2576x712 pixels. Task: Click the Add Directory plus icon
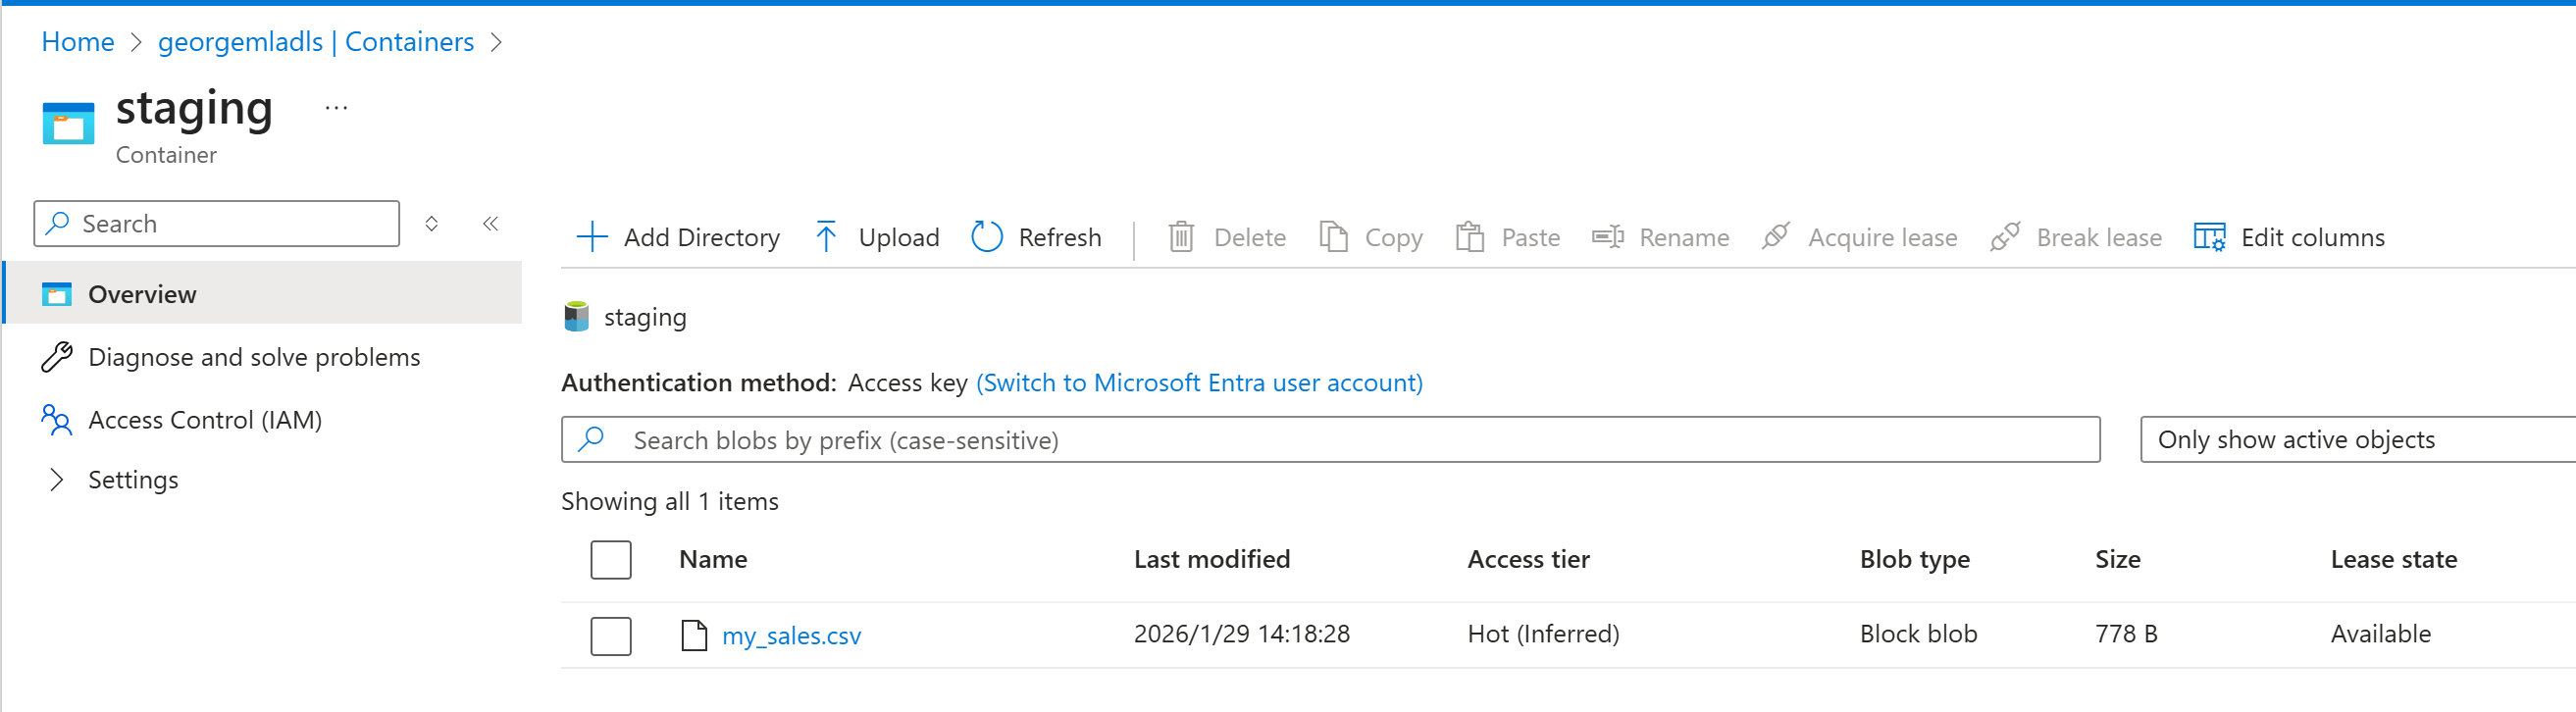click(592, 237)
